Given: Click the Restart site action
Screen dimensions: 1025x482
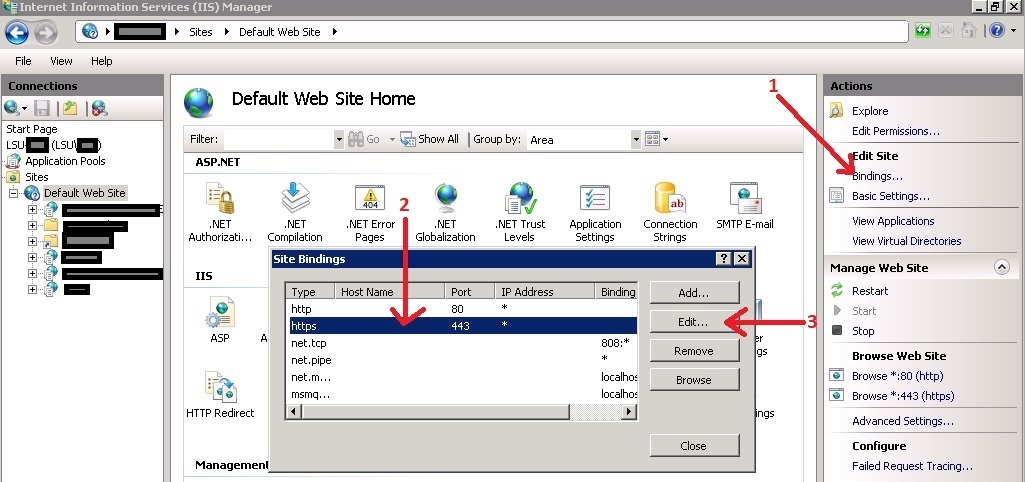Looking at the screenshot, I should click(x=869, y=291).
